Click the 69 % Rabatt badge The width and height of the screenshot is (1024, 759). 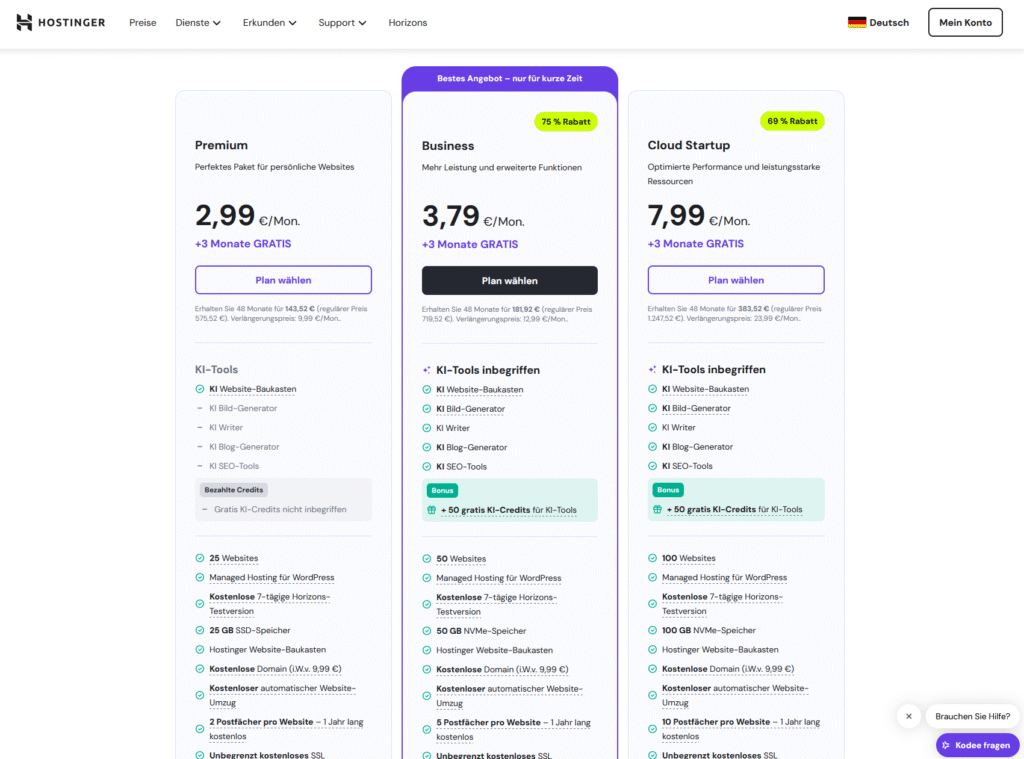[792, 121]
